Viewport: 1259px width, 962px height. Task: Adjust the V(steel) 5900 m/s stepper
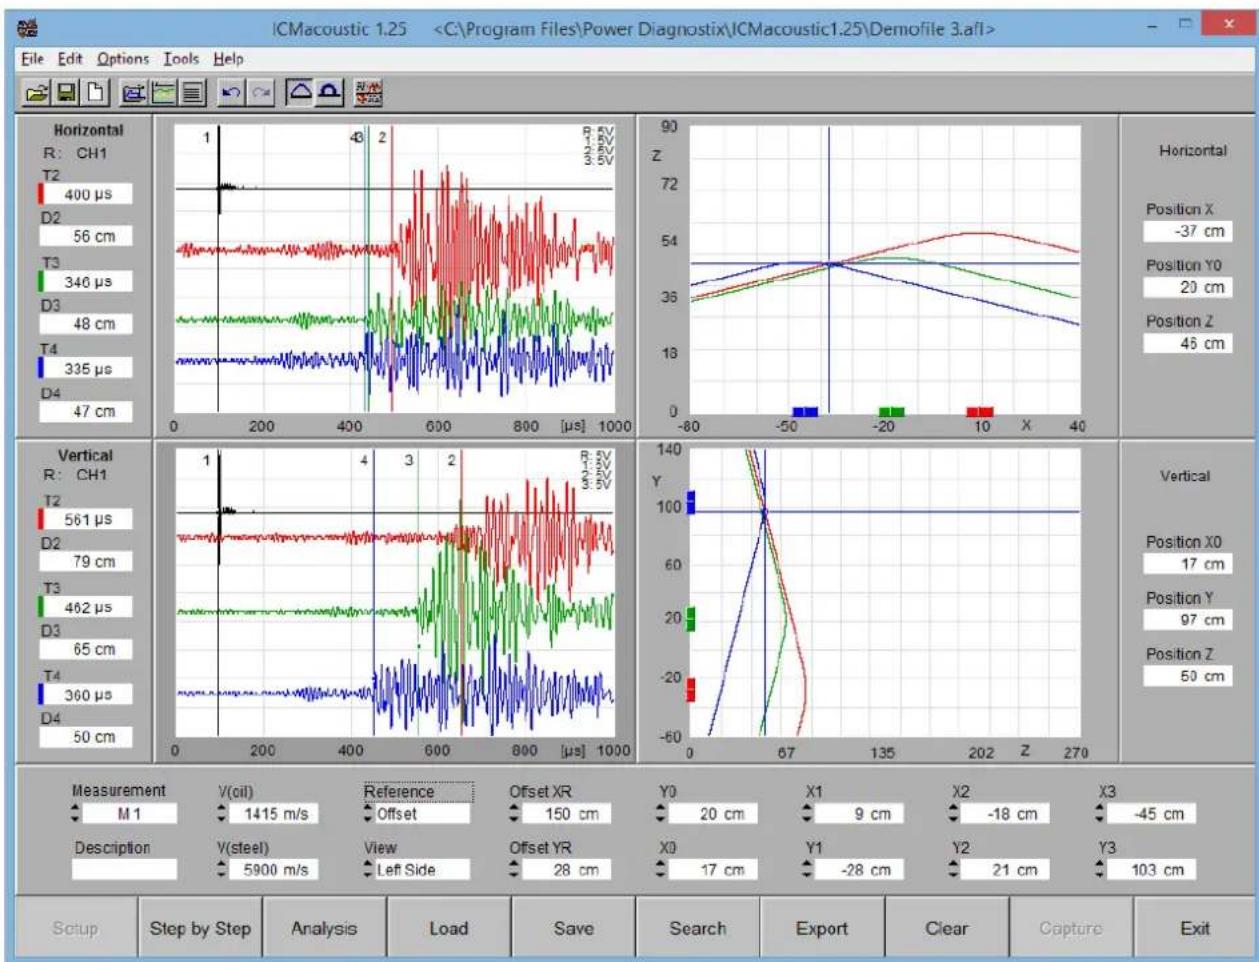(x=224, y=870)
